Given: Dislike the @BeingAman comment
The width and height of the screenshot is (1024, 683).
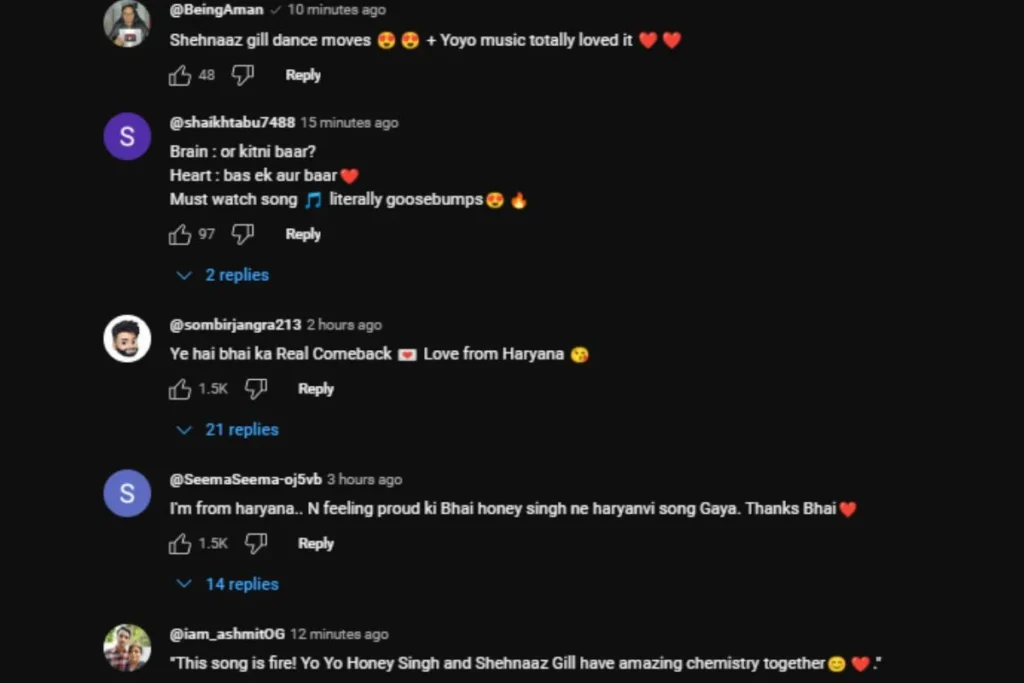Looking at the screenshot, I should pos(243,75).
